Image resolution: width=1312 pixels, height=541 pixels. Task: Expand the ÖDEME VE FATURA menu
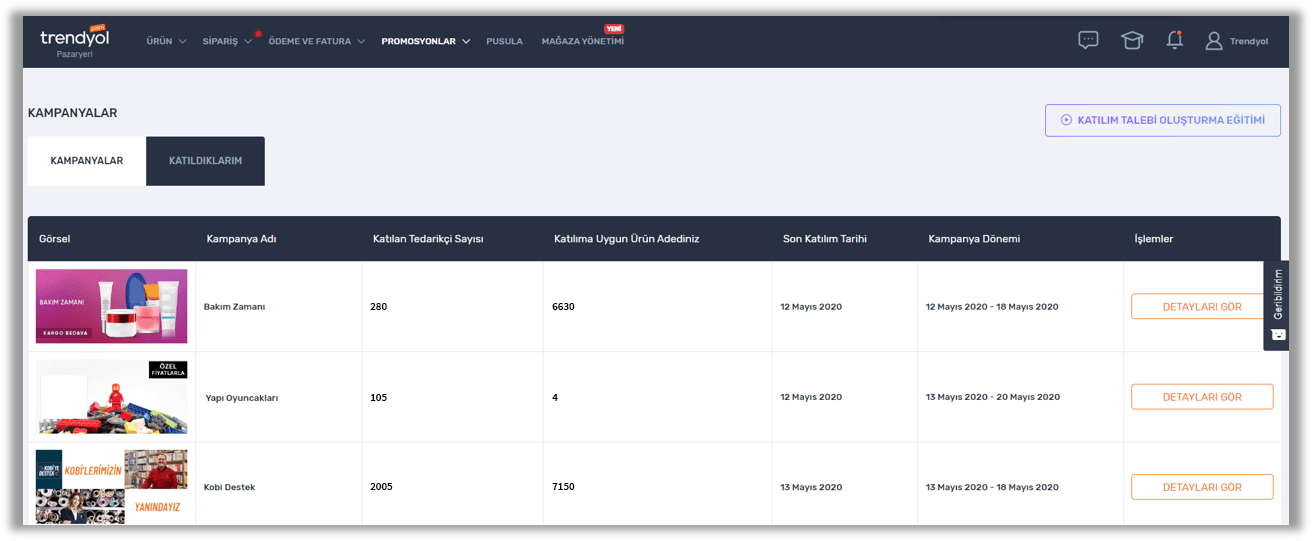pos(317,42)
